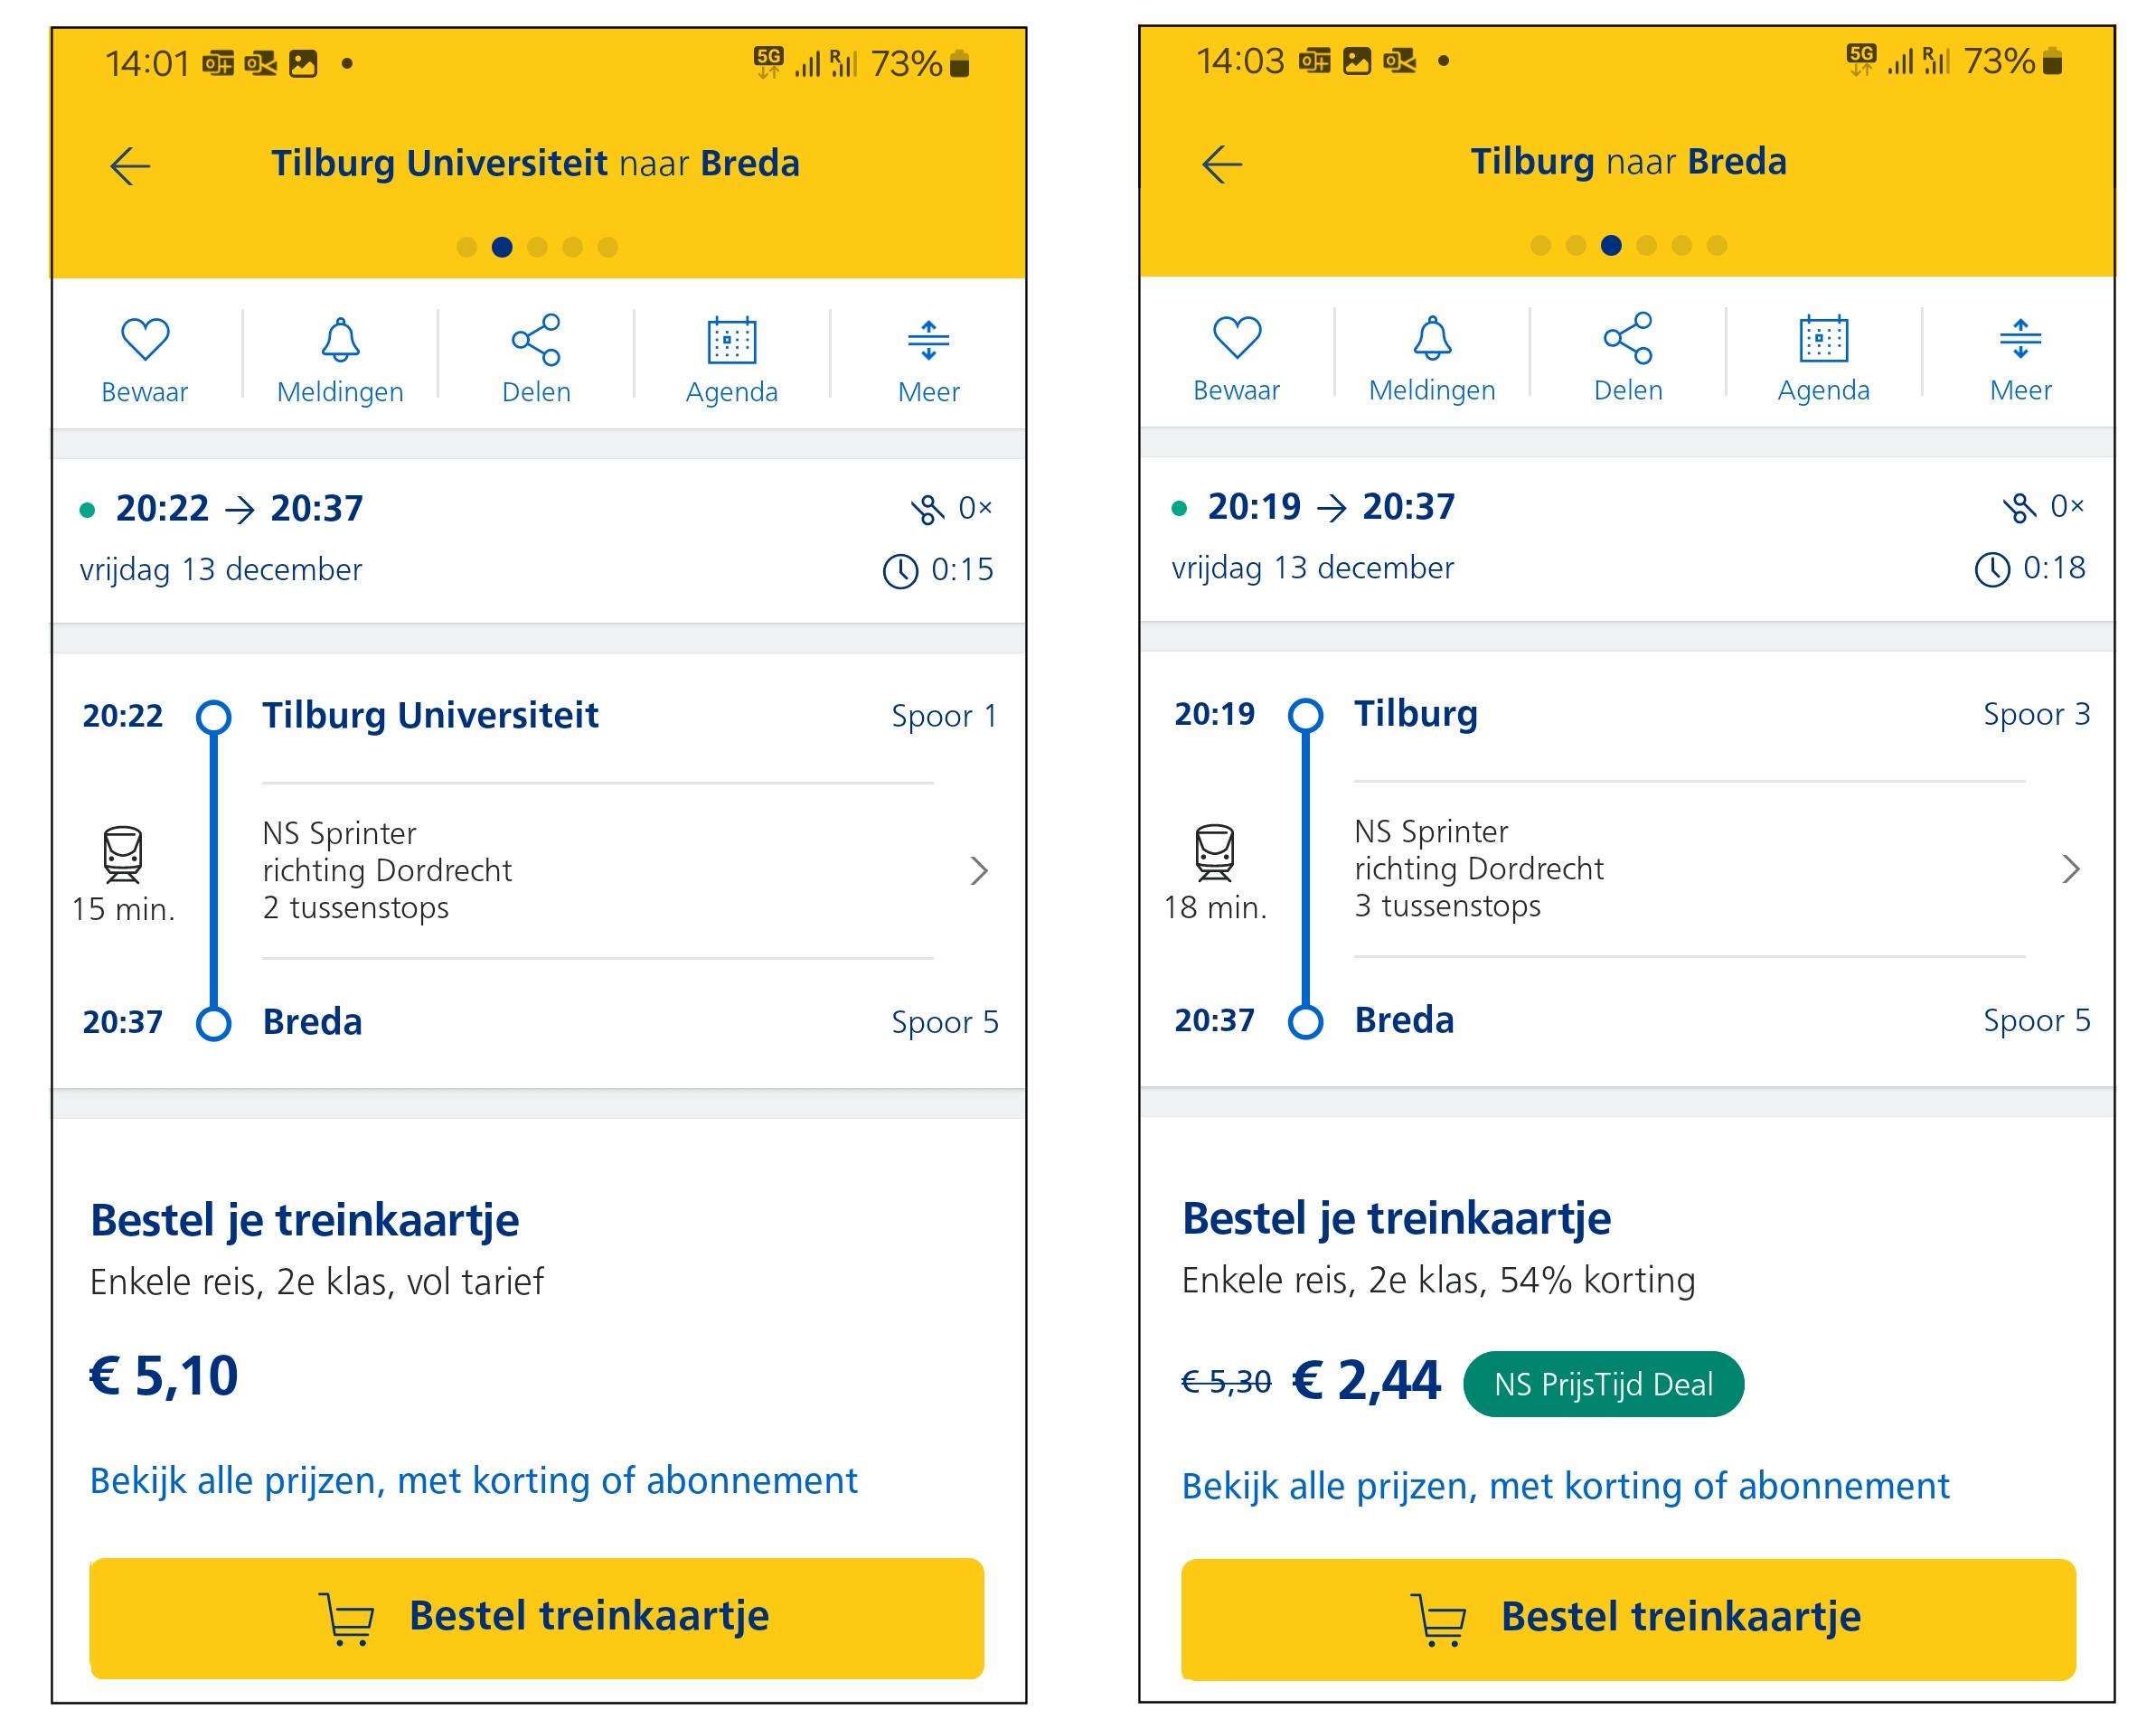2156x1728 pixels.
Task: Go to fourth trip dot on right screen
Action: [1646, 245]
